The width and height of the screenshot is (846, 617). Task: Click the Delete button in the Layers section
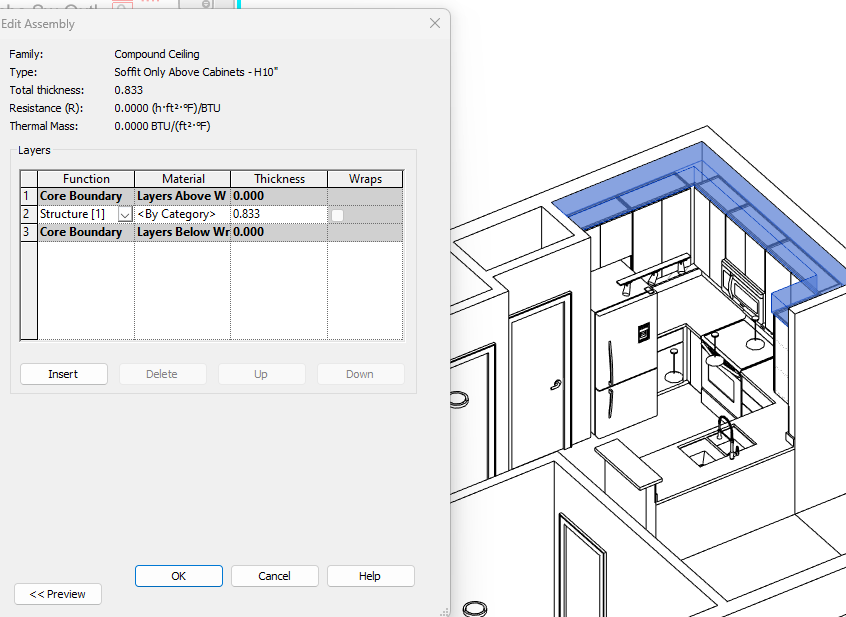(162, 373)
